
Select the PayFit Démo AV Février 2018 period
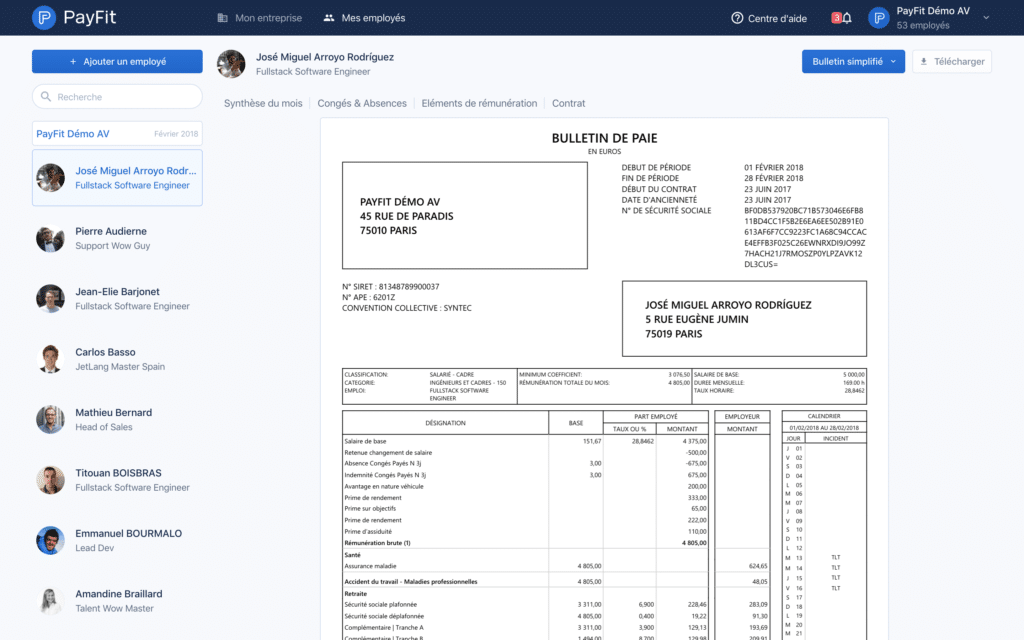116,132
